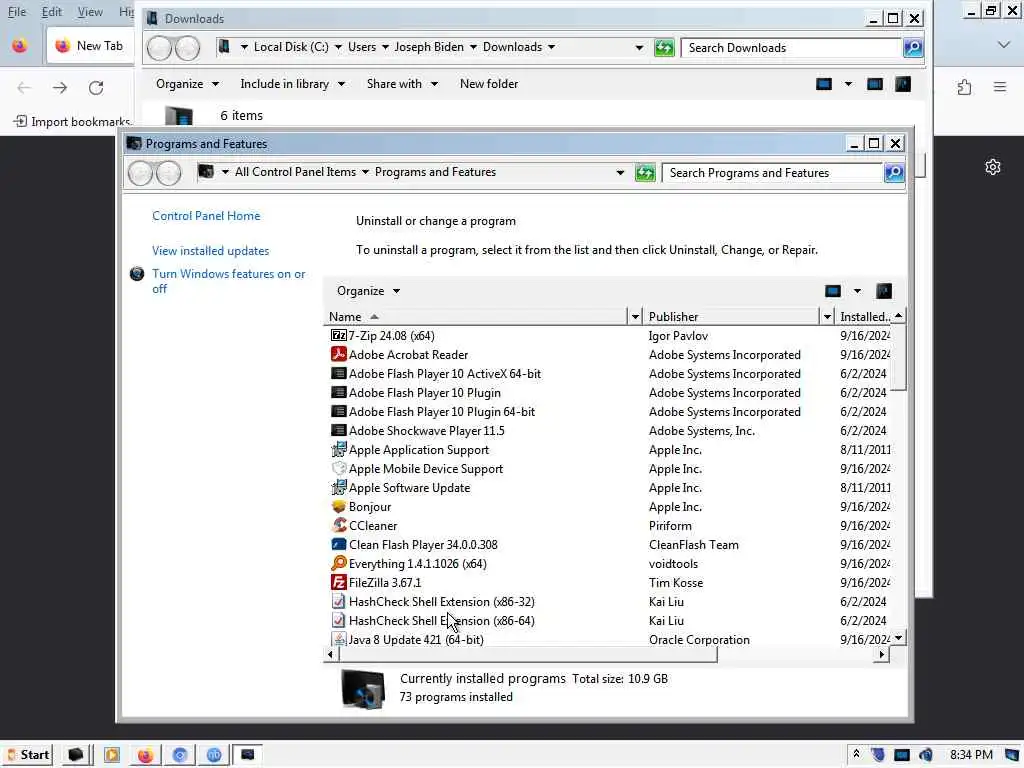1024x768 pixels.
Task: Click the CCleaner program icon
Action: tap(338, 526)
